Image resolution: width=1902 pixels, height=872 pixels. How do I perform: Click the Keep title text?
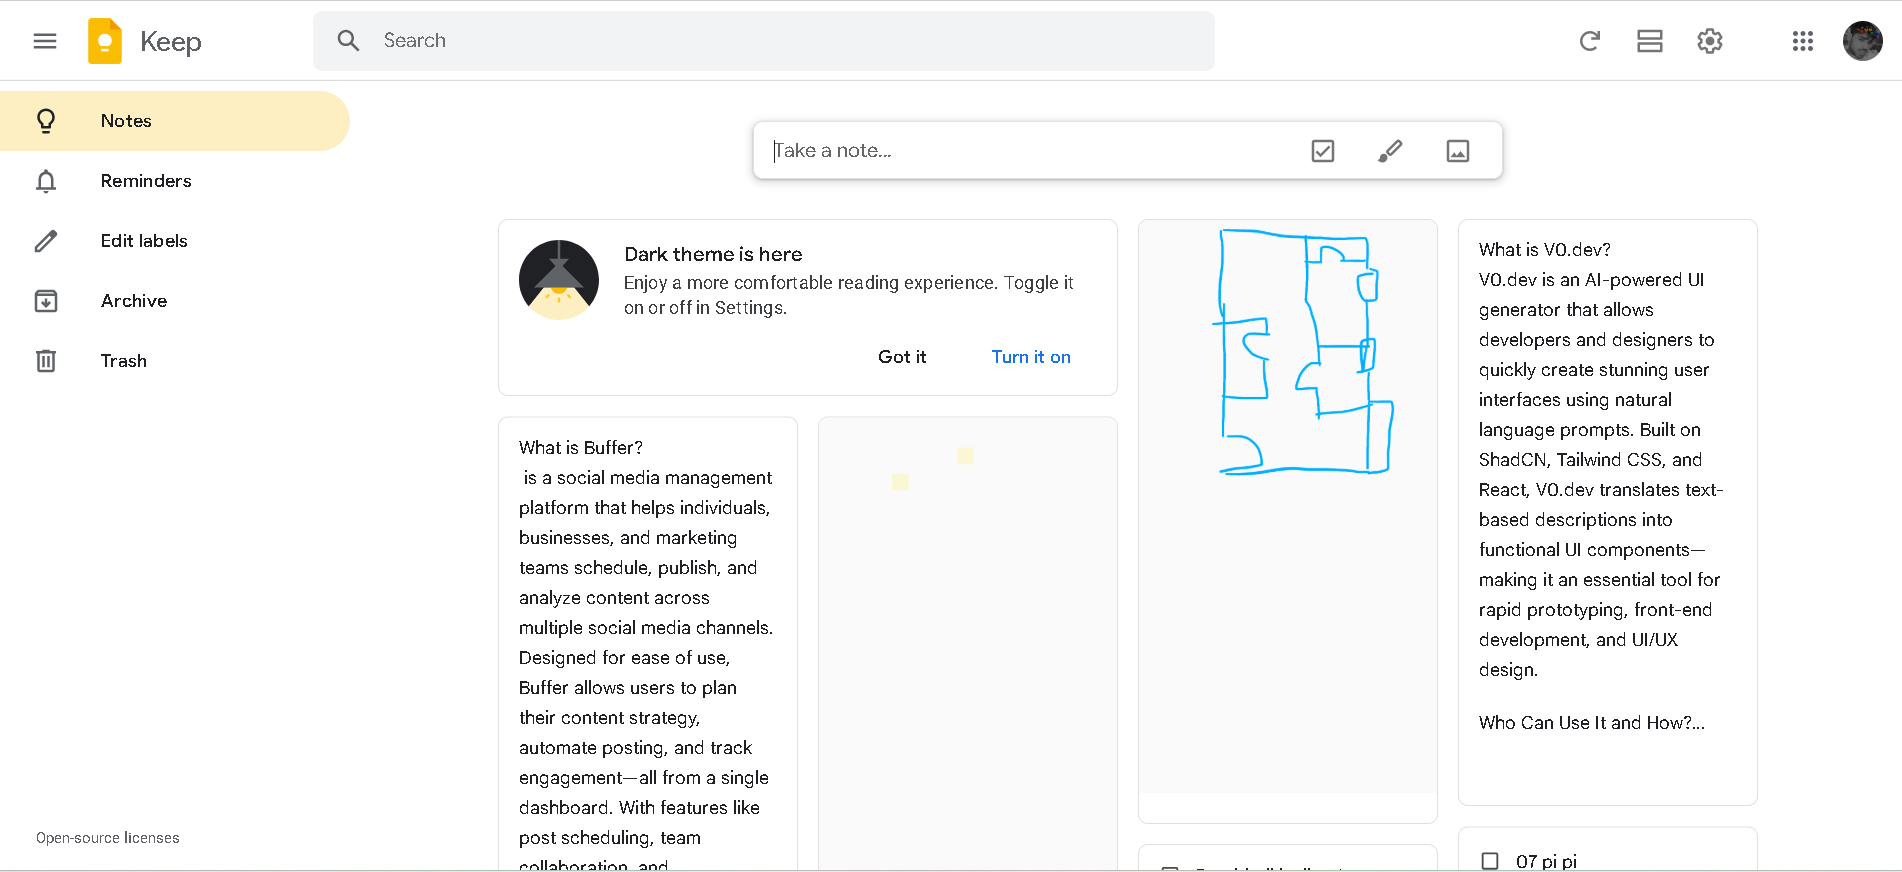(171, 41)
